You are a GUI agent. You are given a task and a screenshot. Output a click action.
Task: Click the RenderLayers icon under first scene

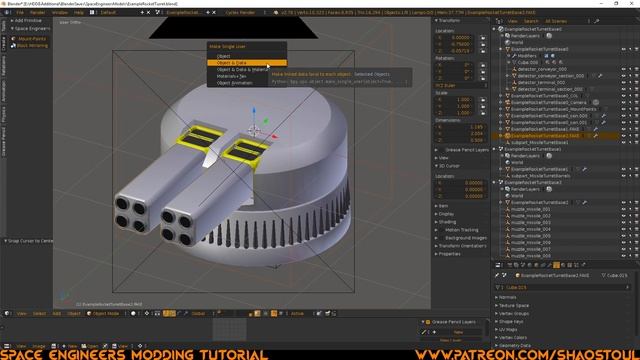pyautogui.click(x=507, y=36)
